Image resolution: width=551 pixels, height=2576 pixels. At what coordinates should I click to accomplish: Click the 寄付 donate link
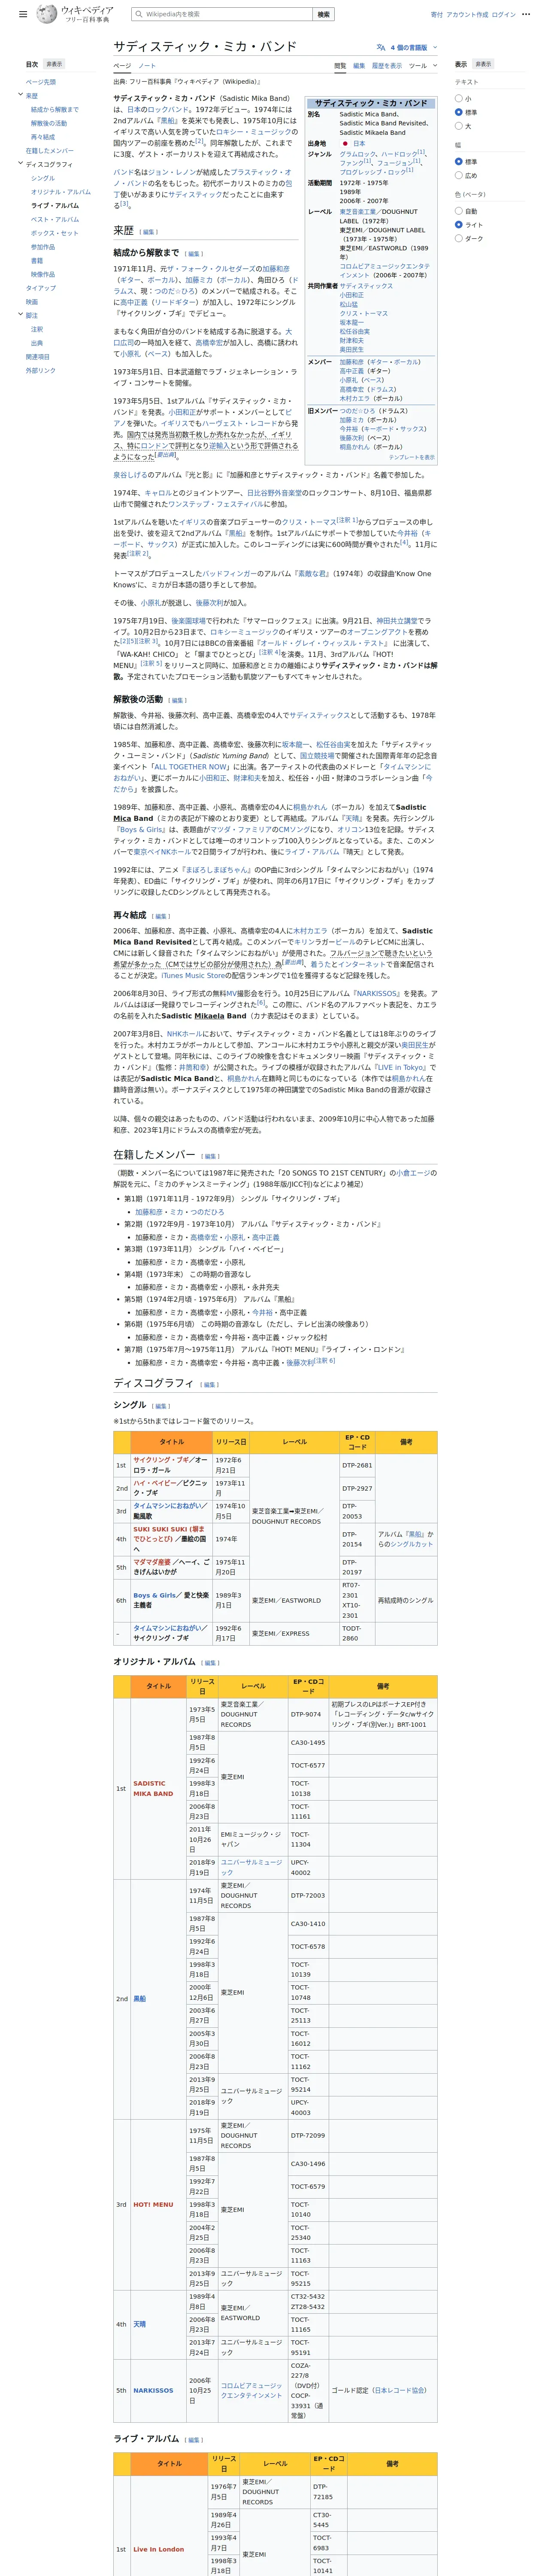pyautogui.click(x=436, y=15)
